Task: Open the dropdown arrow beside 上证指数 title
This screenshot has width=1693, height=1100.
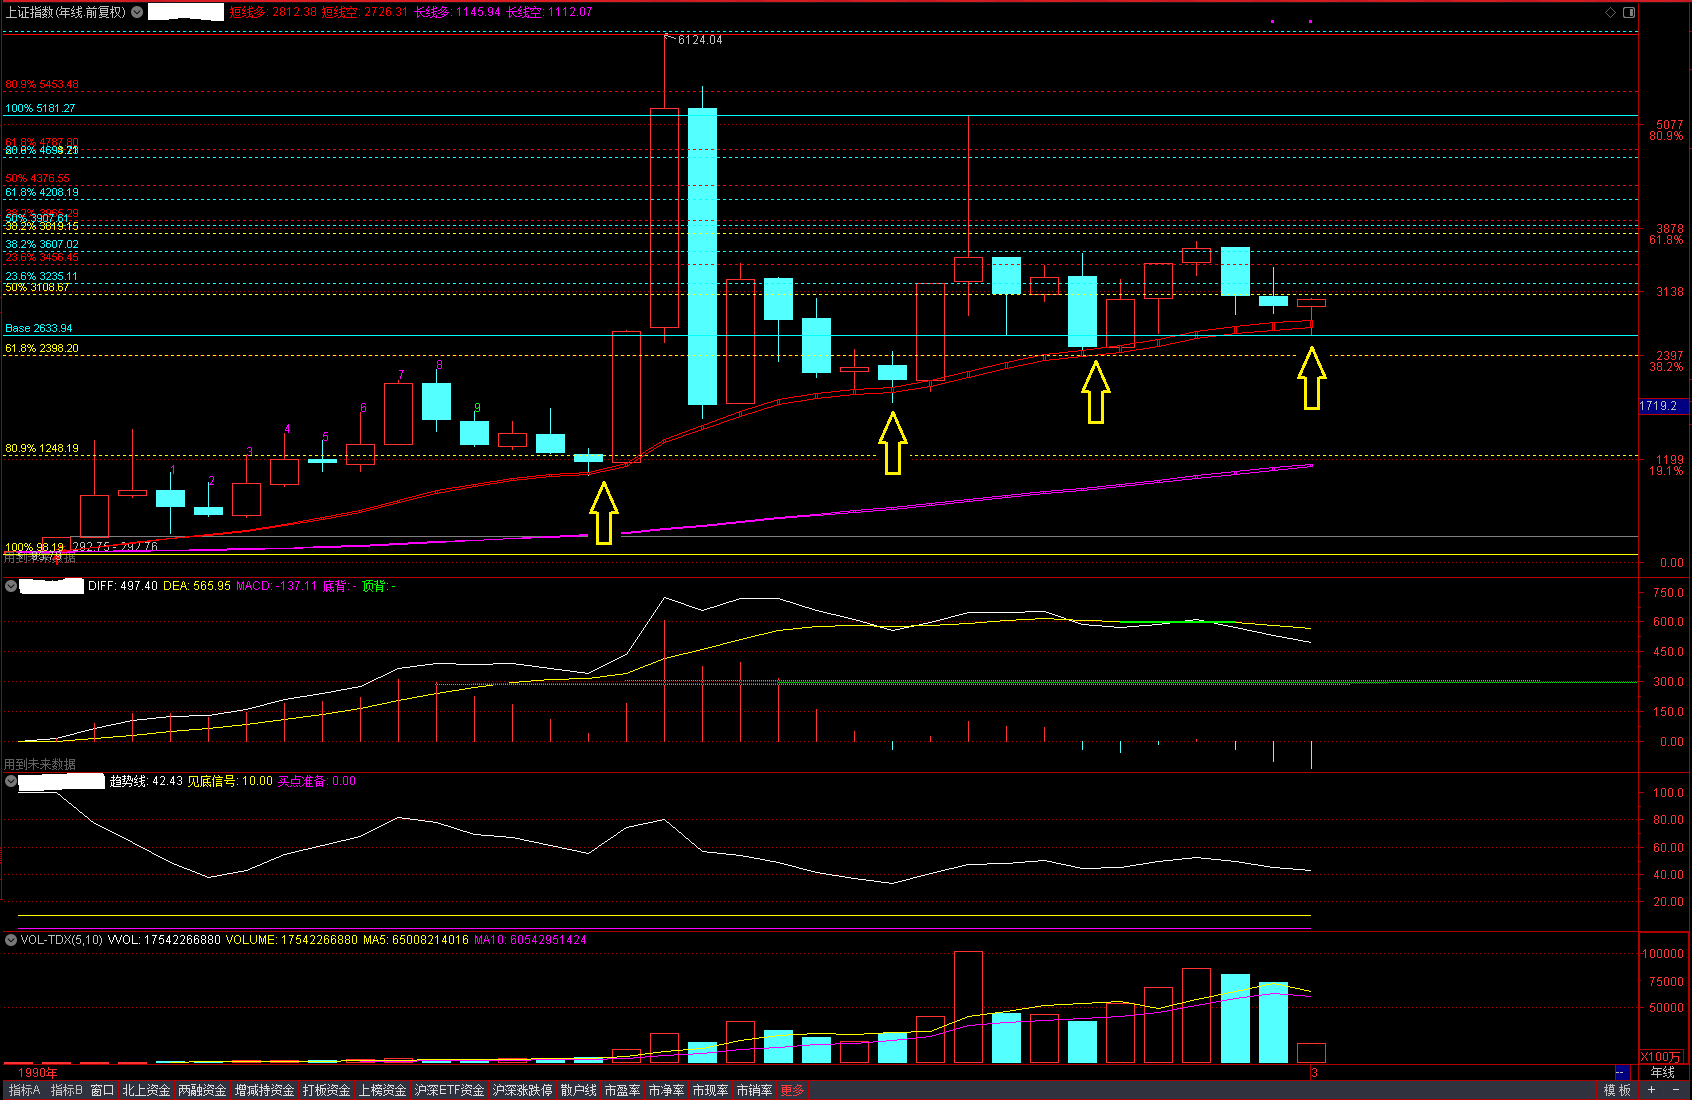Action: click(x=137, y=12)
